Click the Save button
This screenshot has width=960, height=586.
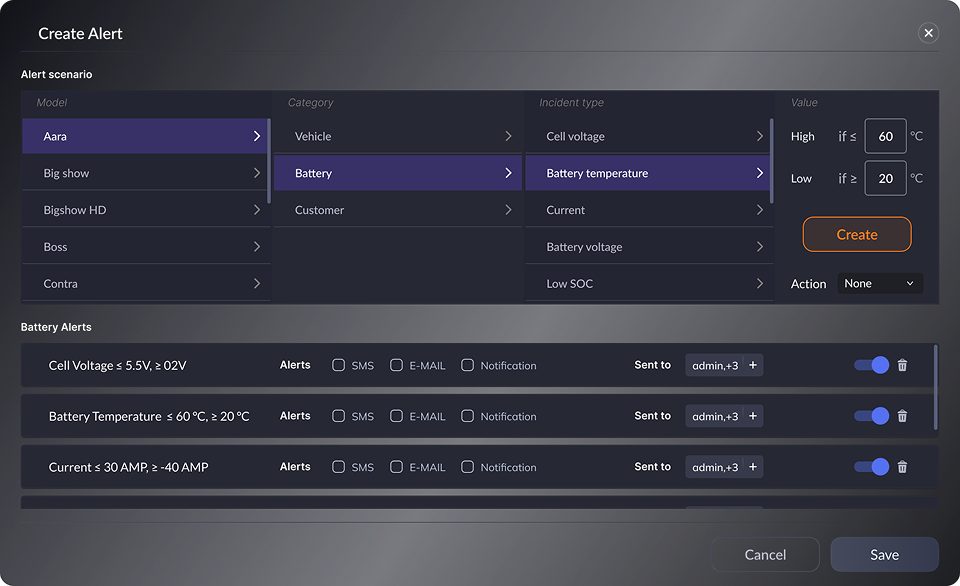tap(884, 555)
